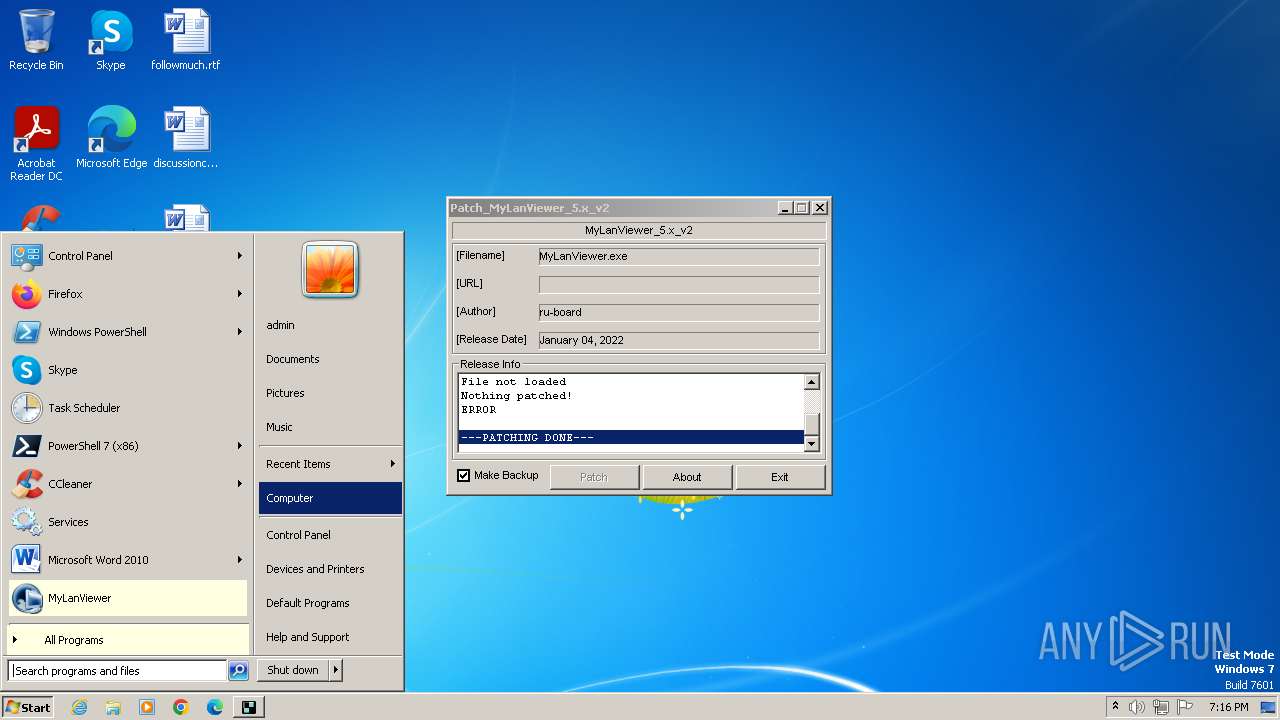
Task: Open followmuch.rtf document on desktop
Action: [186, 40]
